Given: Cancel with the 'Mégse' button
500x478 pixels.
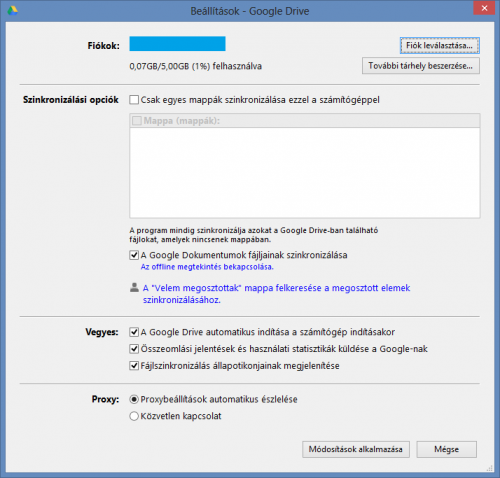Looking at the screenshot, I should click(447, 449).
